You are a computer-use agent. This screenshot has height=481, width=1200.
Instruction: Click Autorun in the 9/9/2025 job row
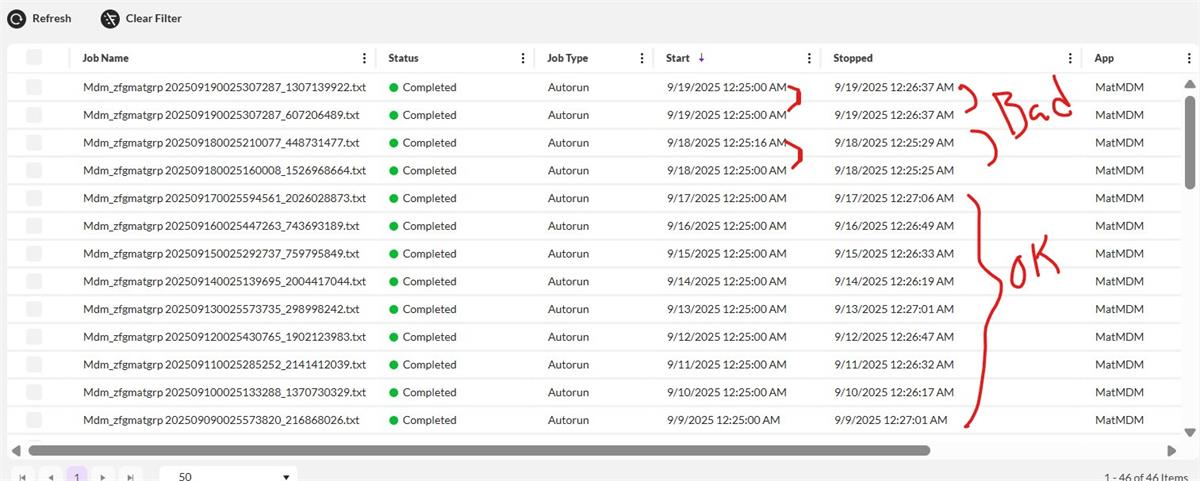pyautogui.click(x=569, y=420)
